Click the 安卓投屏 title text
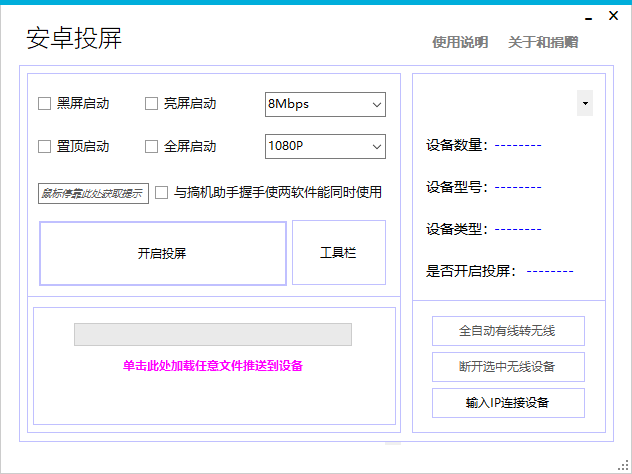This screenshot has height=474, width=632. coord(74,38)
